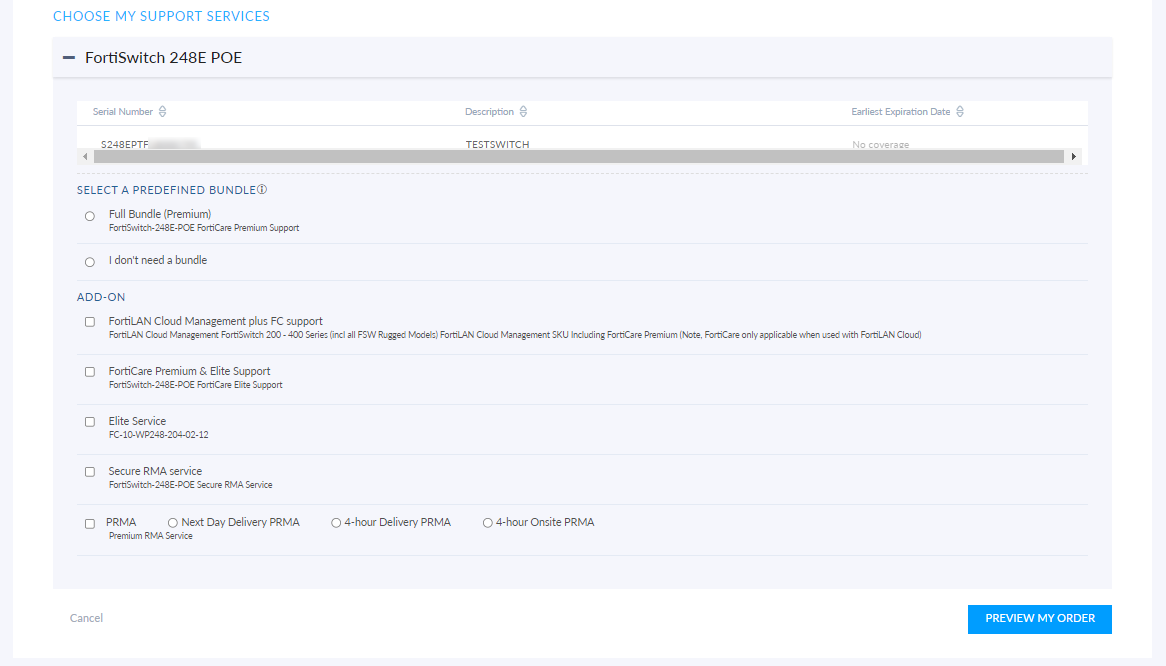
Task: Check the Secure RMA service option
Action: point(89,471)
